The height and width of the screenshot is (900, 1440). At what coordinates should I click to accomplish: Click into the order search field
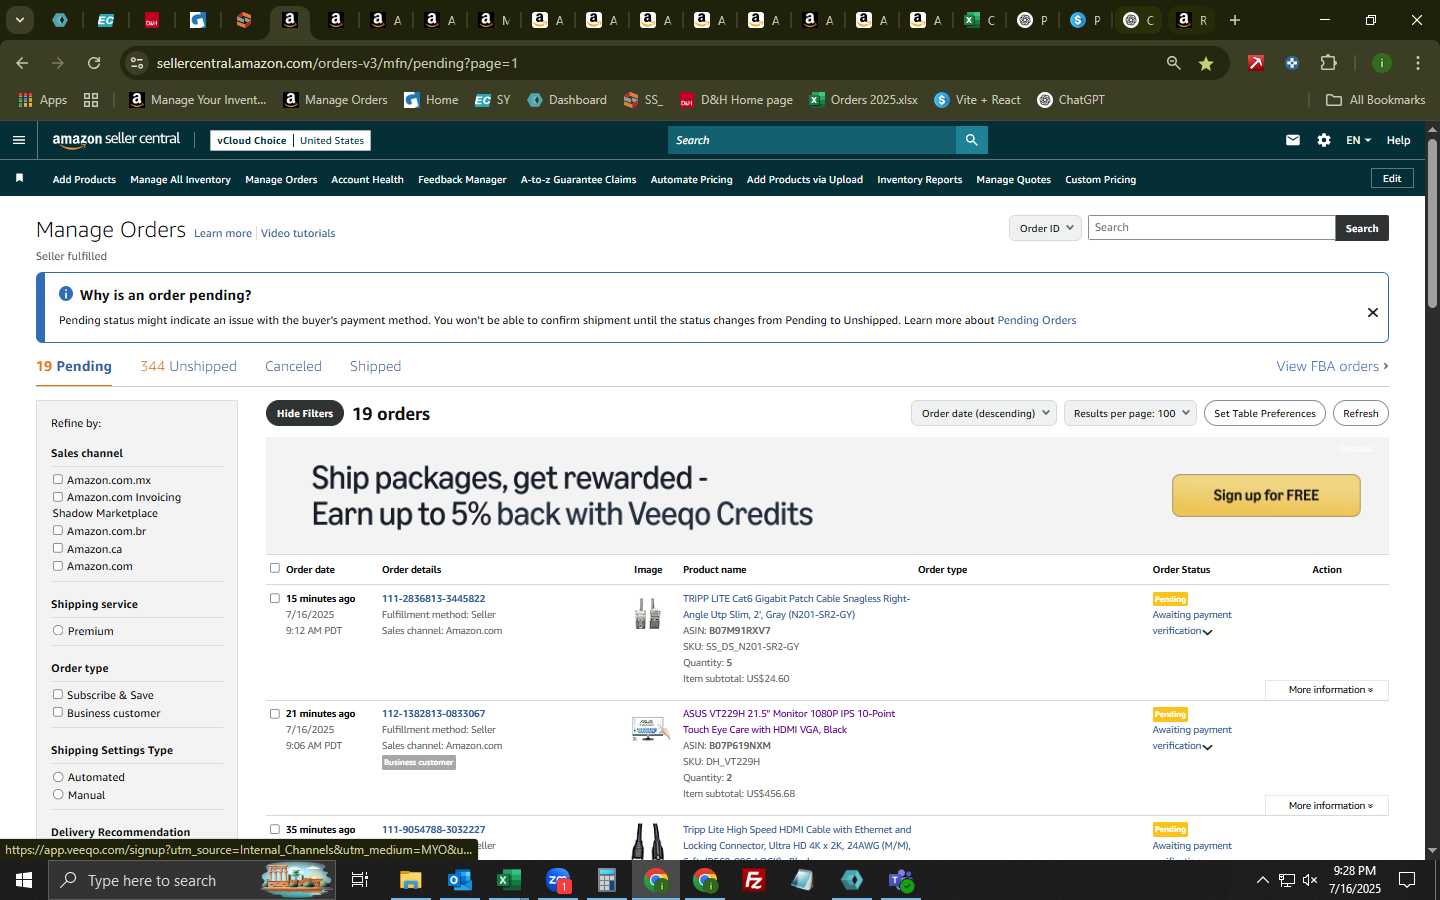click(x=1211, y=228)
